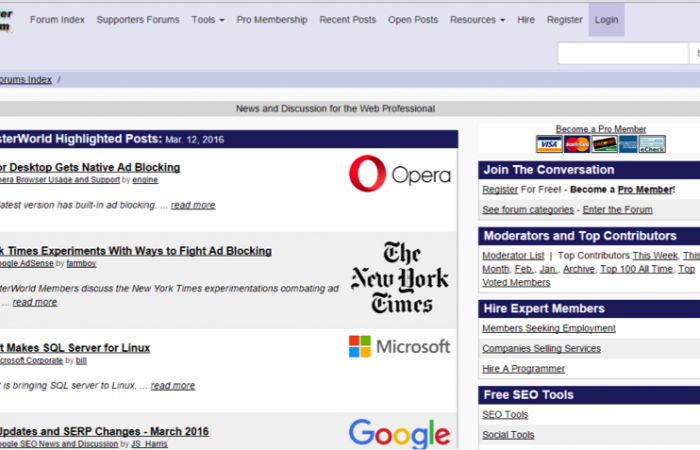View profile of author farmboy
Image resolution: width=700 pixels, height=450 pixels.
click(x=81, y=263)
